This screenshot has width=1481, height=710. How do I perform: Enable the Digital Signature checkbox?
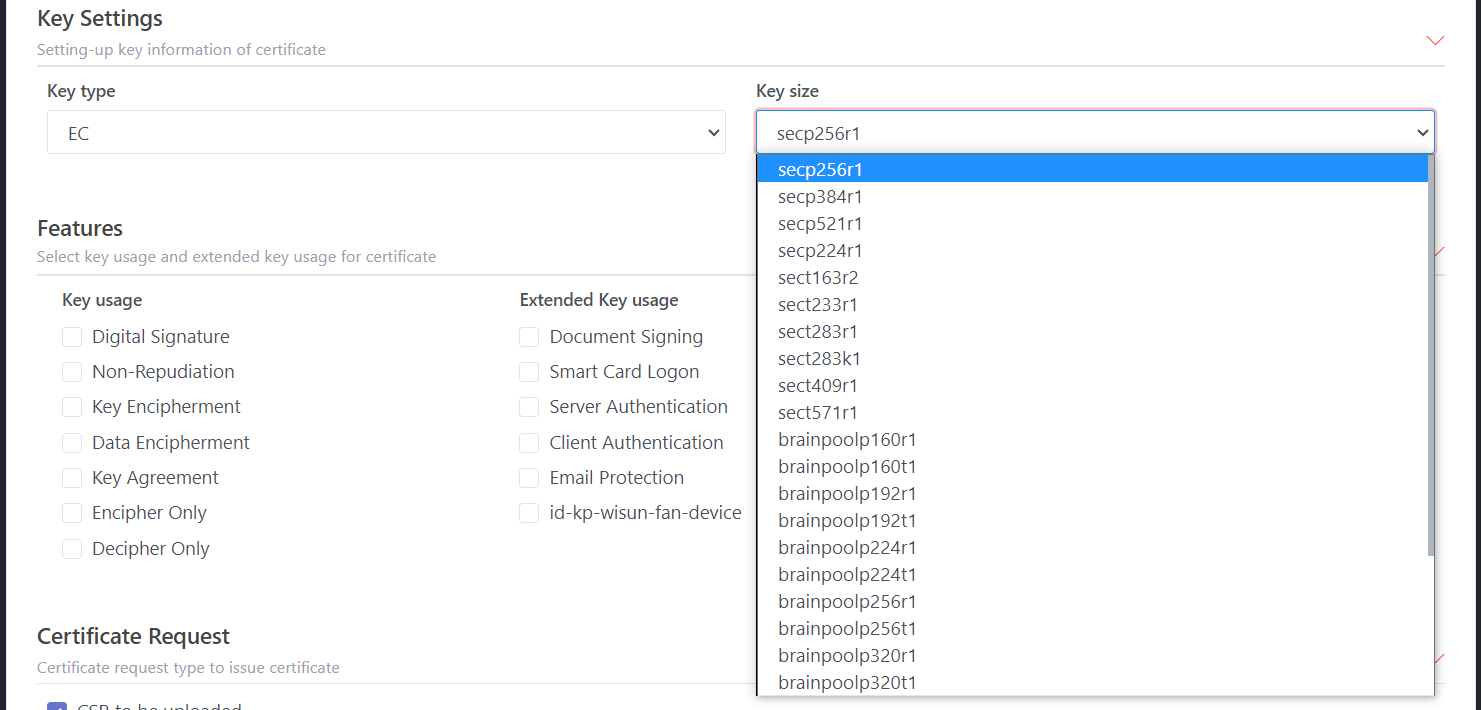tap(72, 337)
